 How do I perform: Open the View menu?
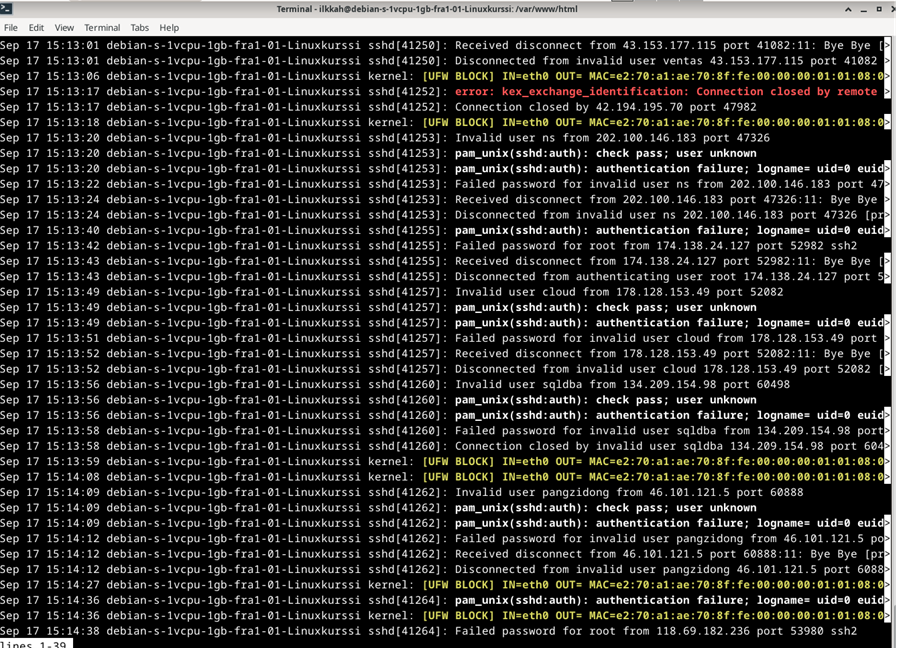(64, 28)
